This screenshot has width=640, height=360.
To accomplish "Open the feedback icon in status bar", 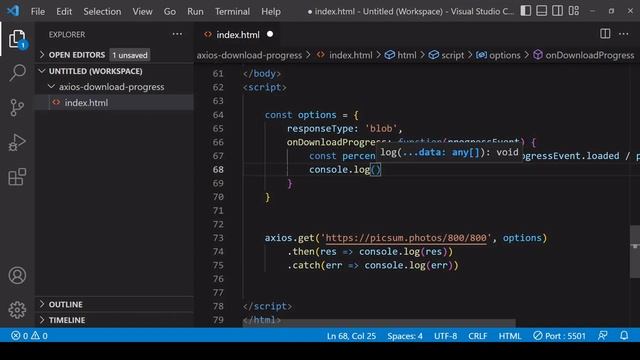I will [x=602, y=336].
